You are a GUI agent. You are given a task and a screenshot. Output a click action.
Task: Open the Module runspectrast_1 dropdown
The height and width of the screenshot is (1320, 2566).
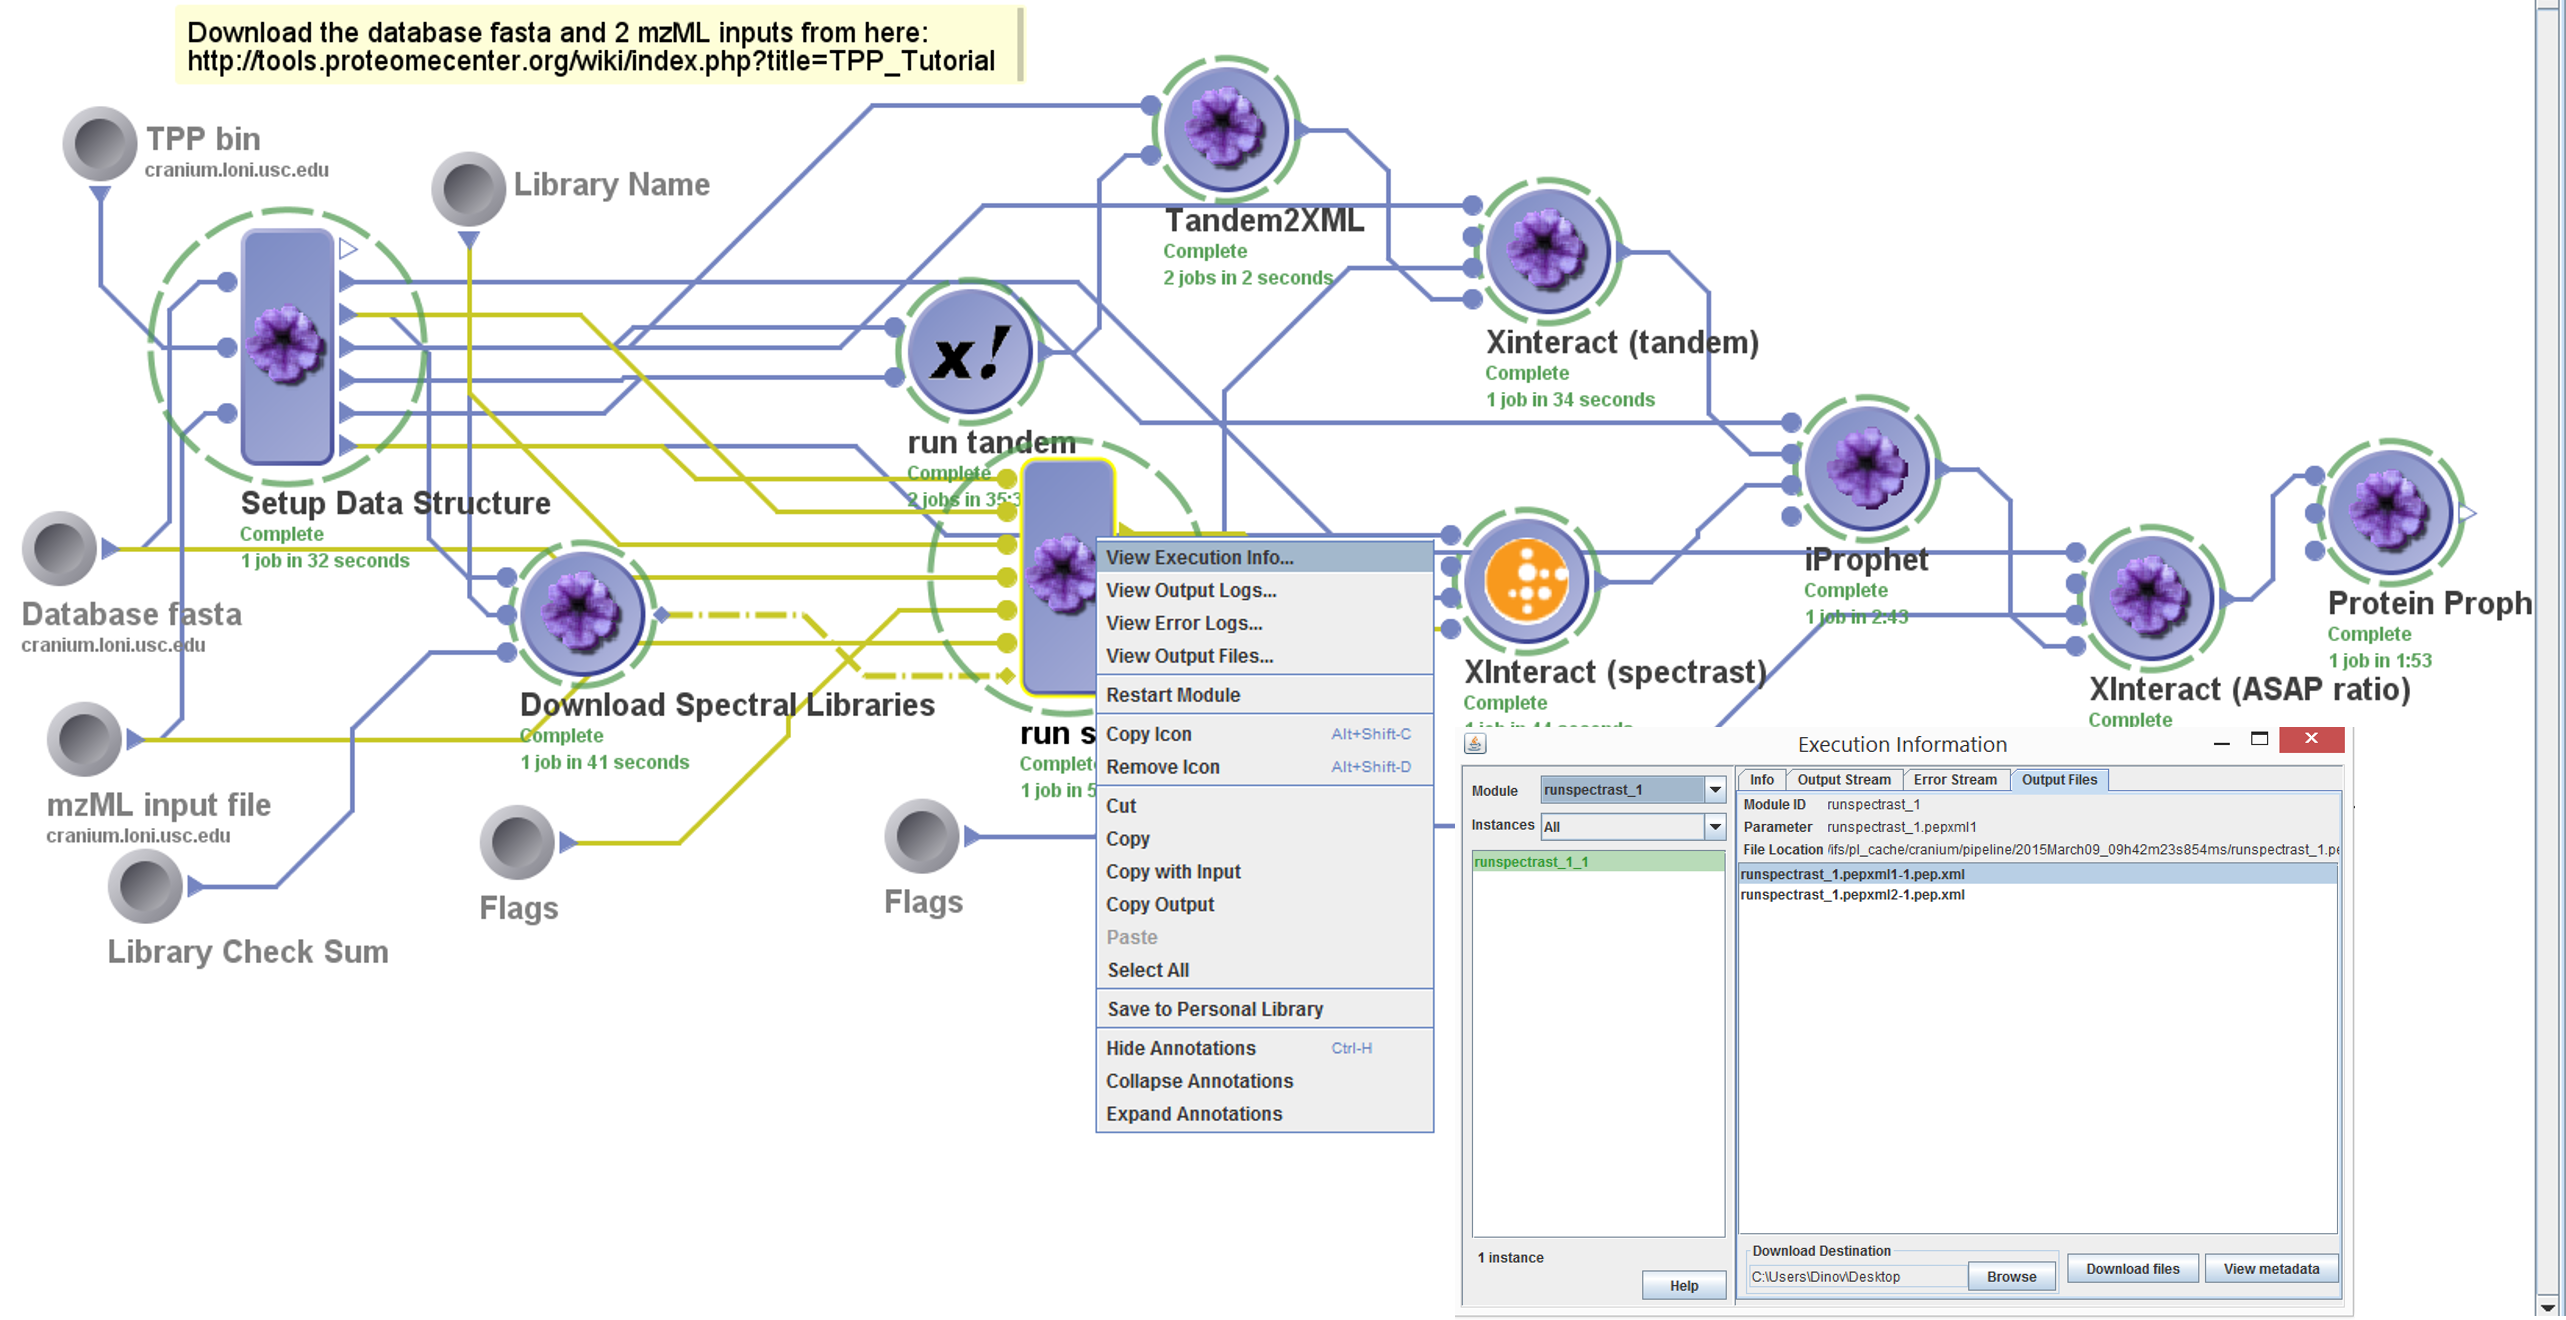tap(1714, 790)
